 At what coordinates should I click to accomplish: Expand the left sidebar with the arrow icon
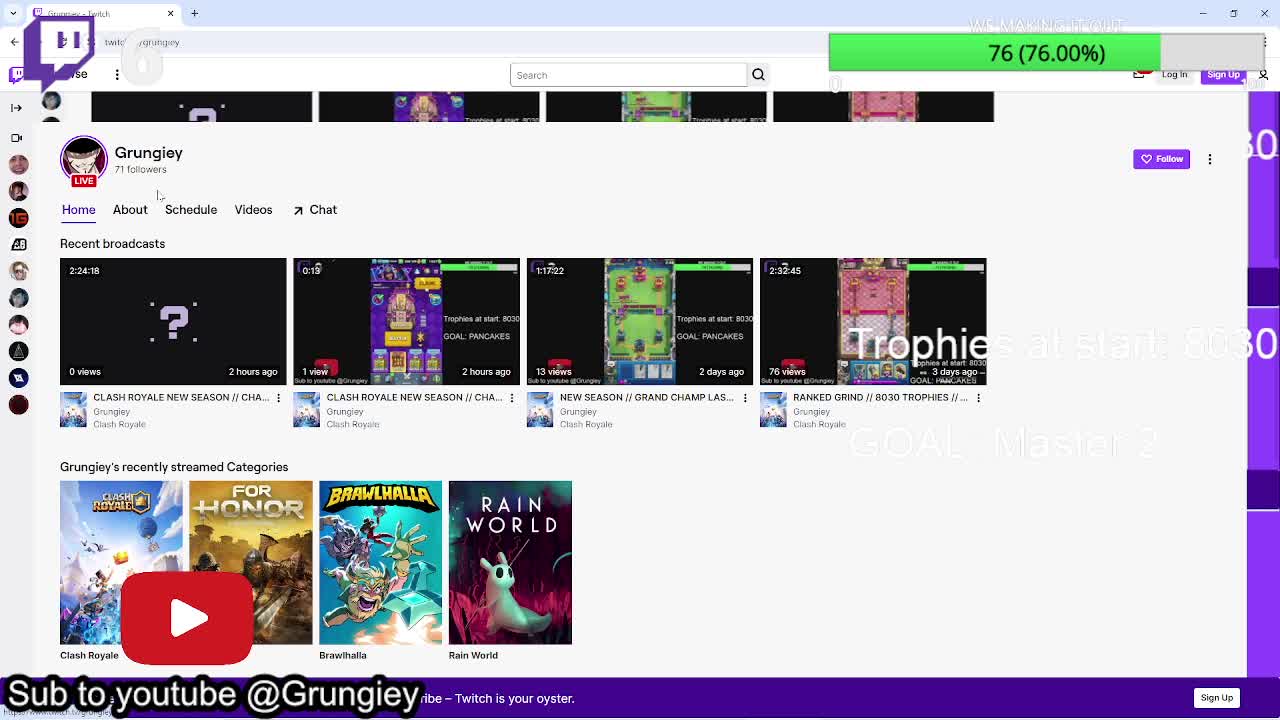point(16,107)
